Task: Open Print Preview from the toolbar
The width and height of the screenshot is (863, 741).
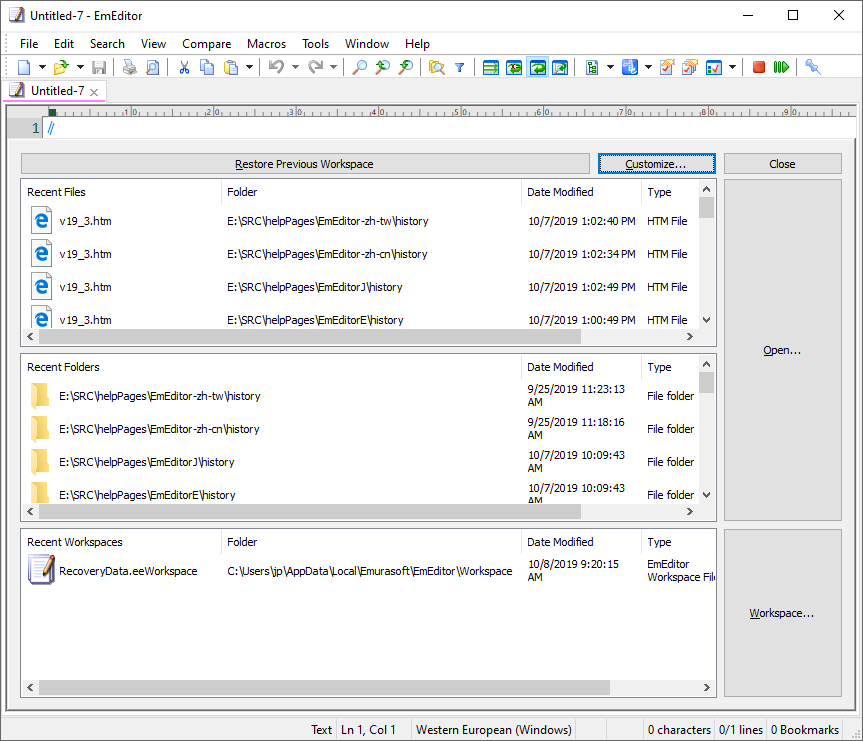Action: click(152, 67)
